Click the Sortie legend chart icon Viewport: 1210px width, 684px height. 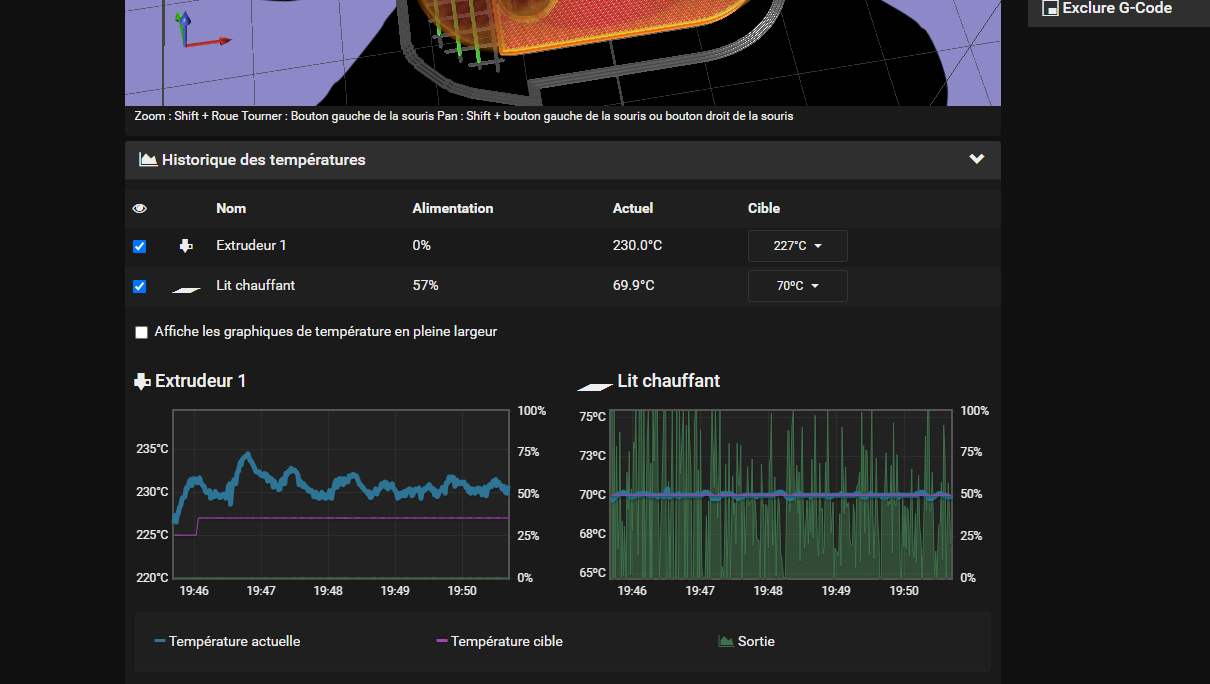click(726, 641)
